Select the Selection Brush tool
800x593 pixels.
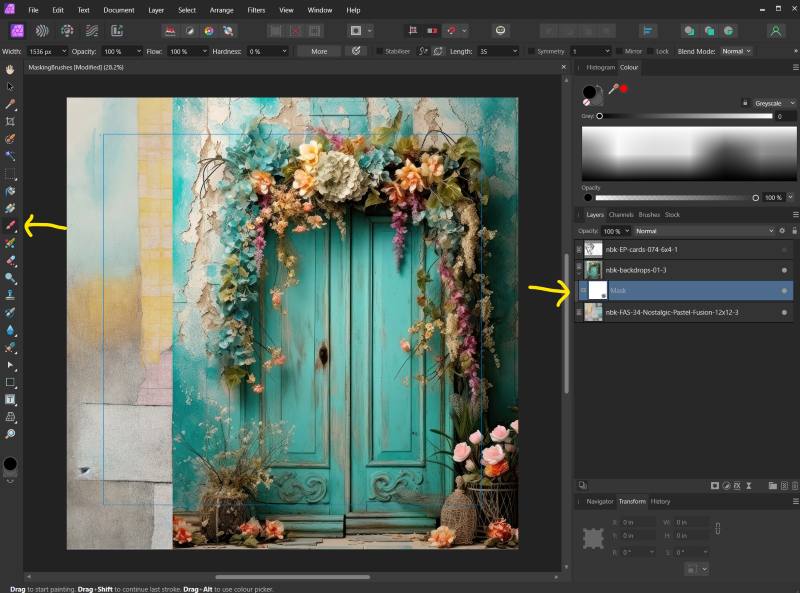10,139
